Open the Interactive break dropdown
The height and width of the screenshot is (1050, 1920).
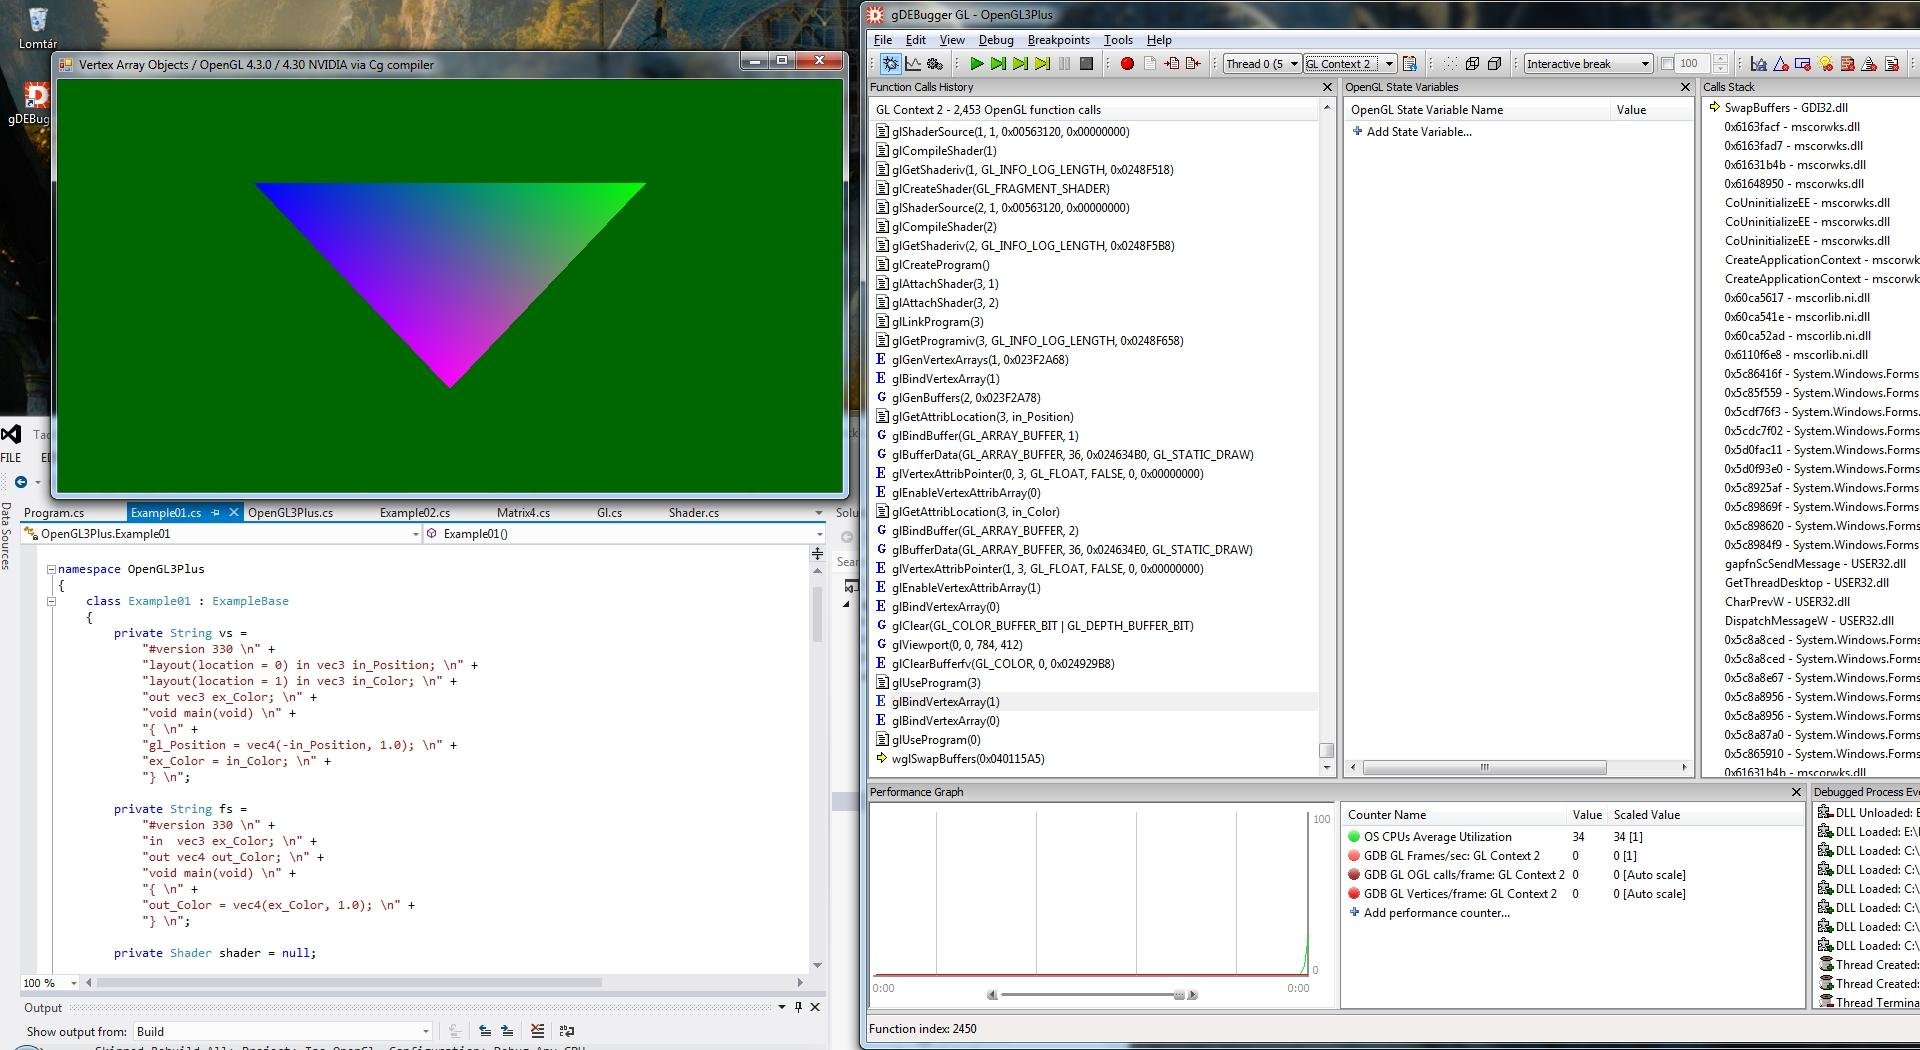coord(1645,64)
